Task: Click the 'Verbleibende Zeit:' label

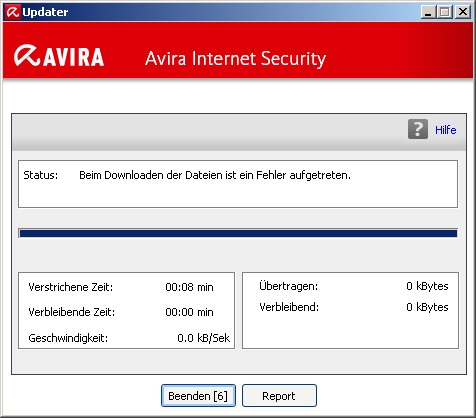Action: [x=72, y=312]
